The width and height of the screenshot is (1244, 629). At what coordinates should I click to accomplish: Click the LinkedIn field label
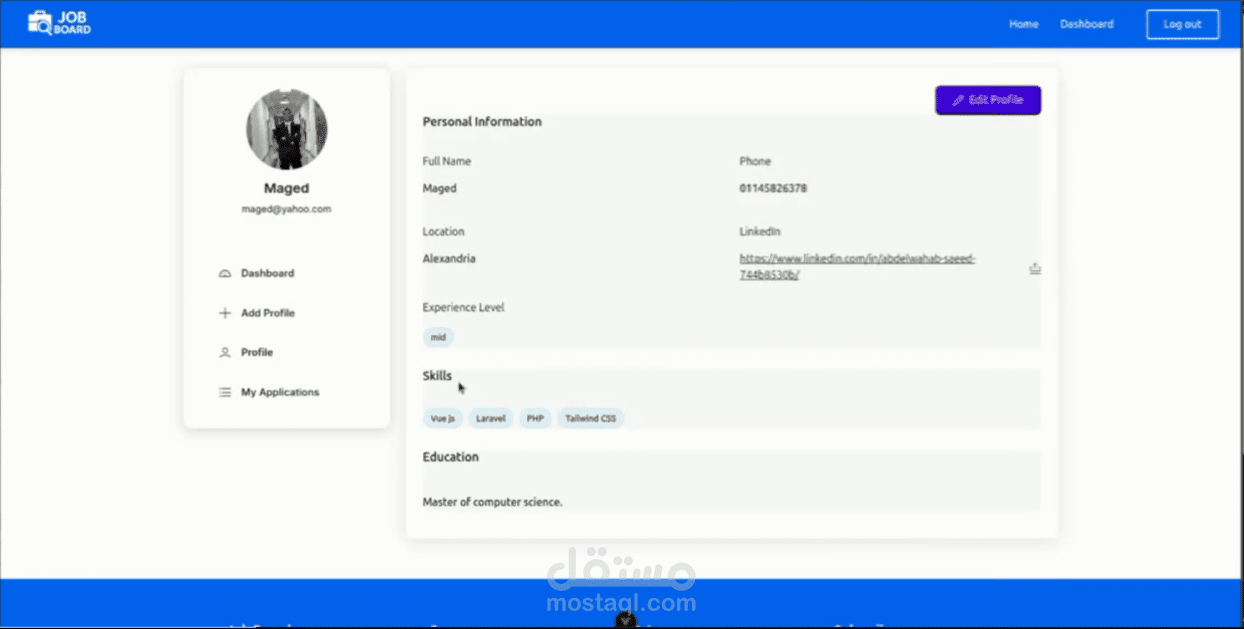(759, 231)
